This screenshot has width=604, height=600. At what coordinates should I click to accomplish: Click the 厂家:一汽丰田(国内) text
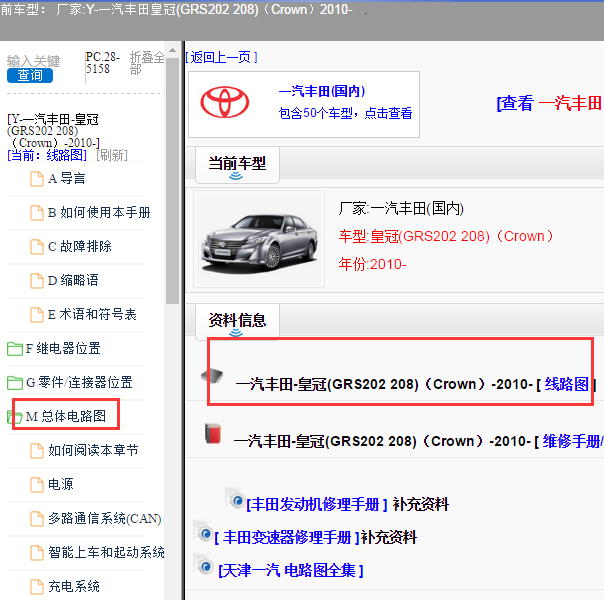click(x=401, y=208)
